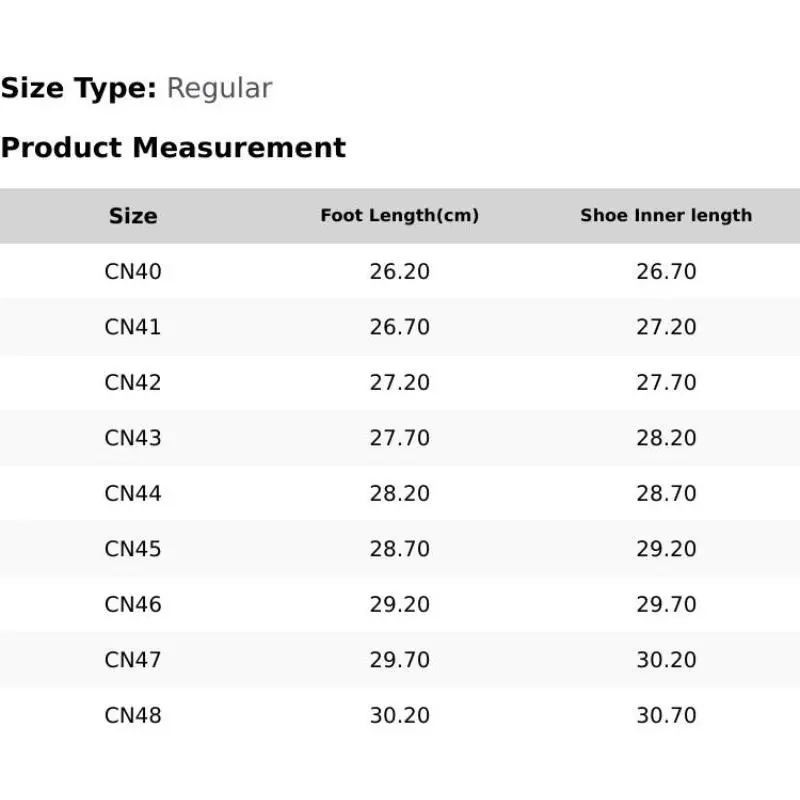Select the CN45 size cell
Image resolution: width=800 pixels, height=800 pixels.
pos(133,549)
